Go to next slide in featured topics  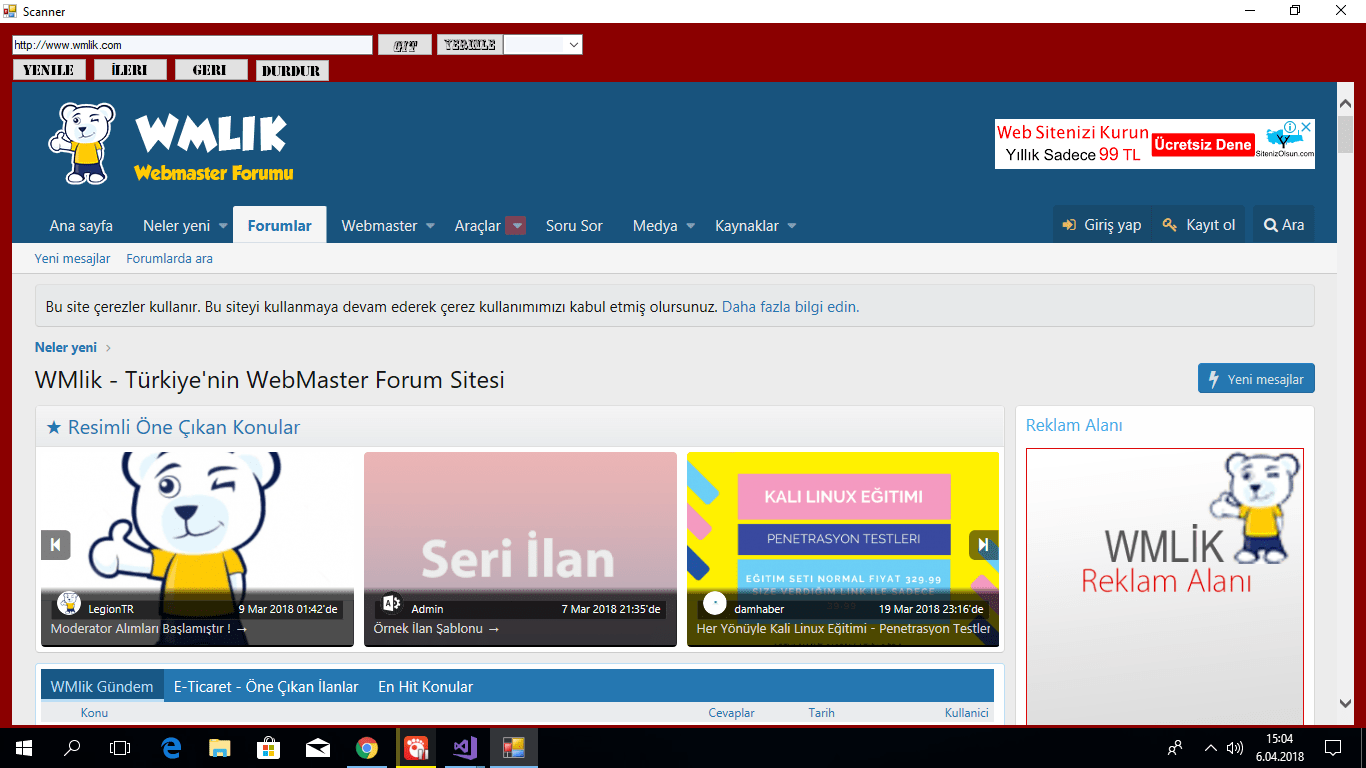983,545
